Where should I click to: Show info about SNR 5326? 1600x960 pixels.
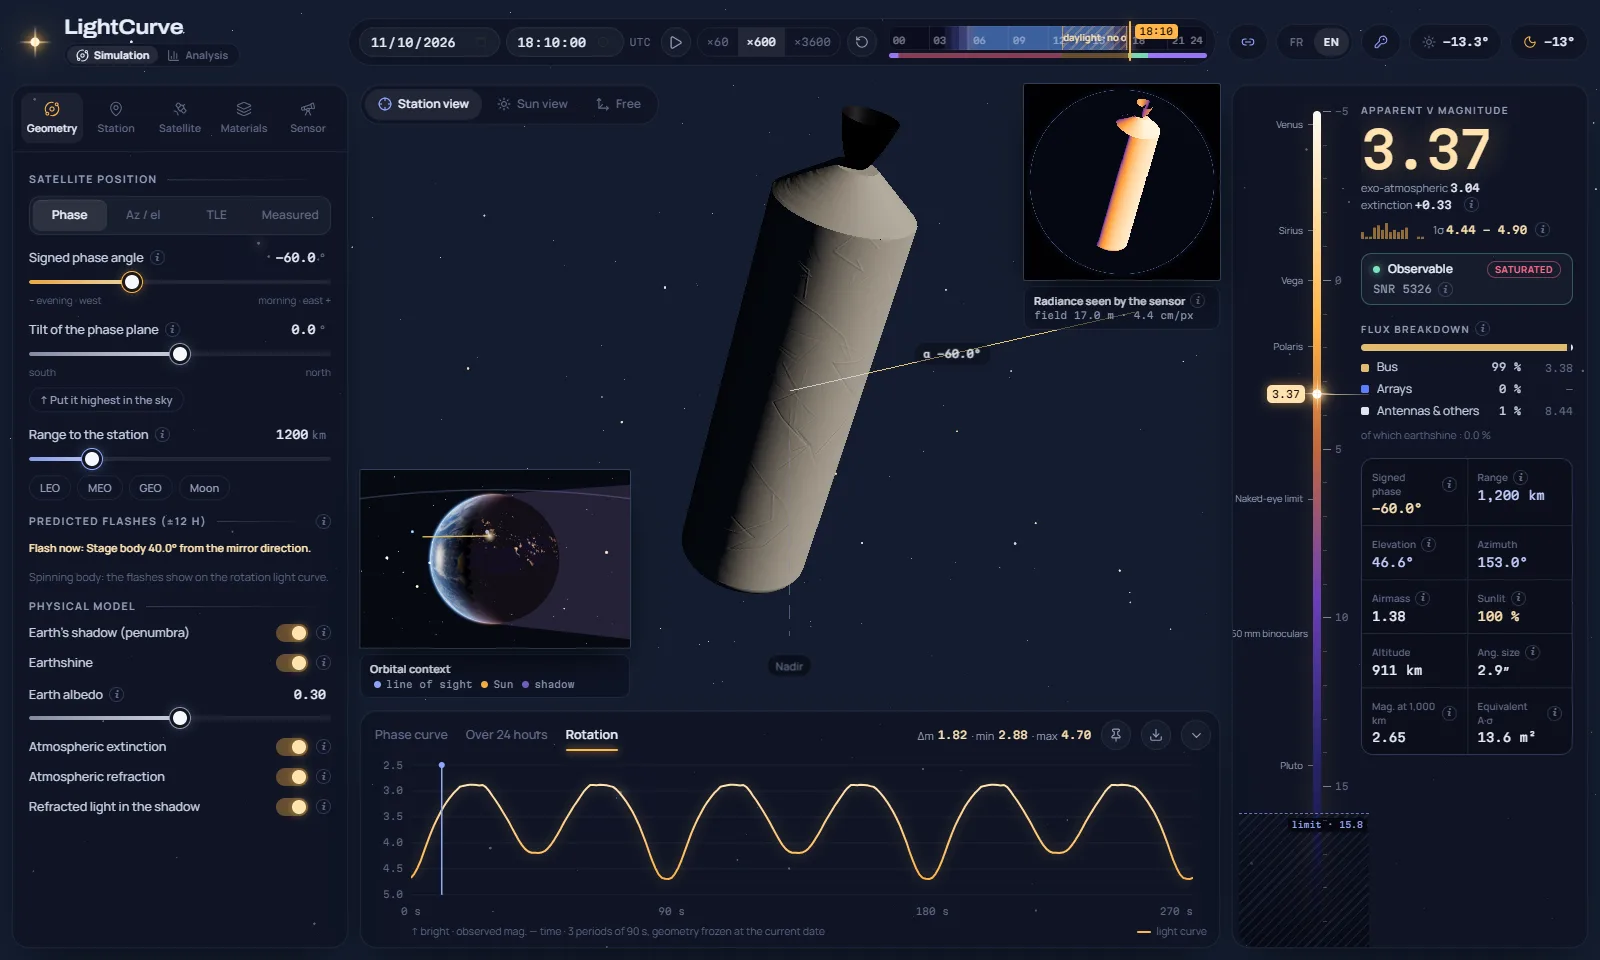[1445, 289]
